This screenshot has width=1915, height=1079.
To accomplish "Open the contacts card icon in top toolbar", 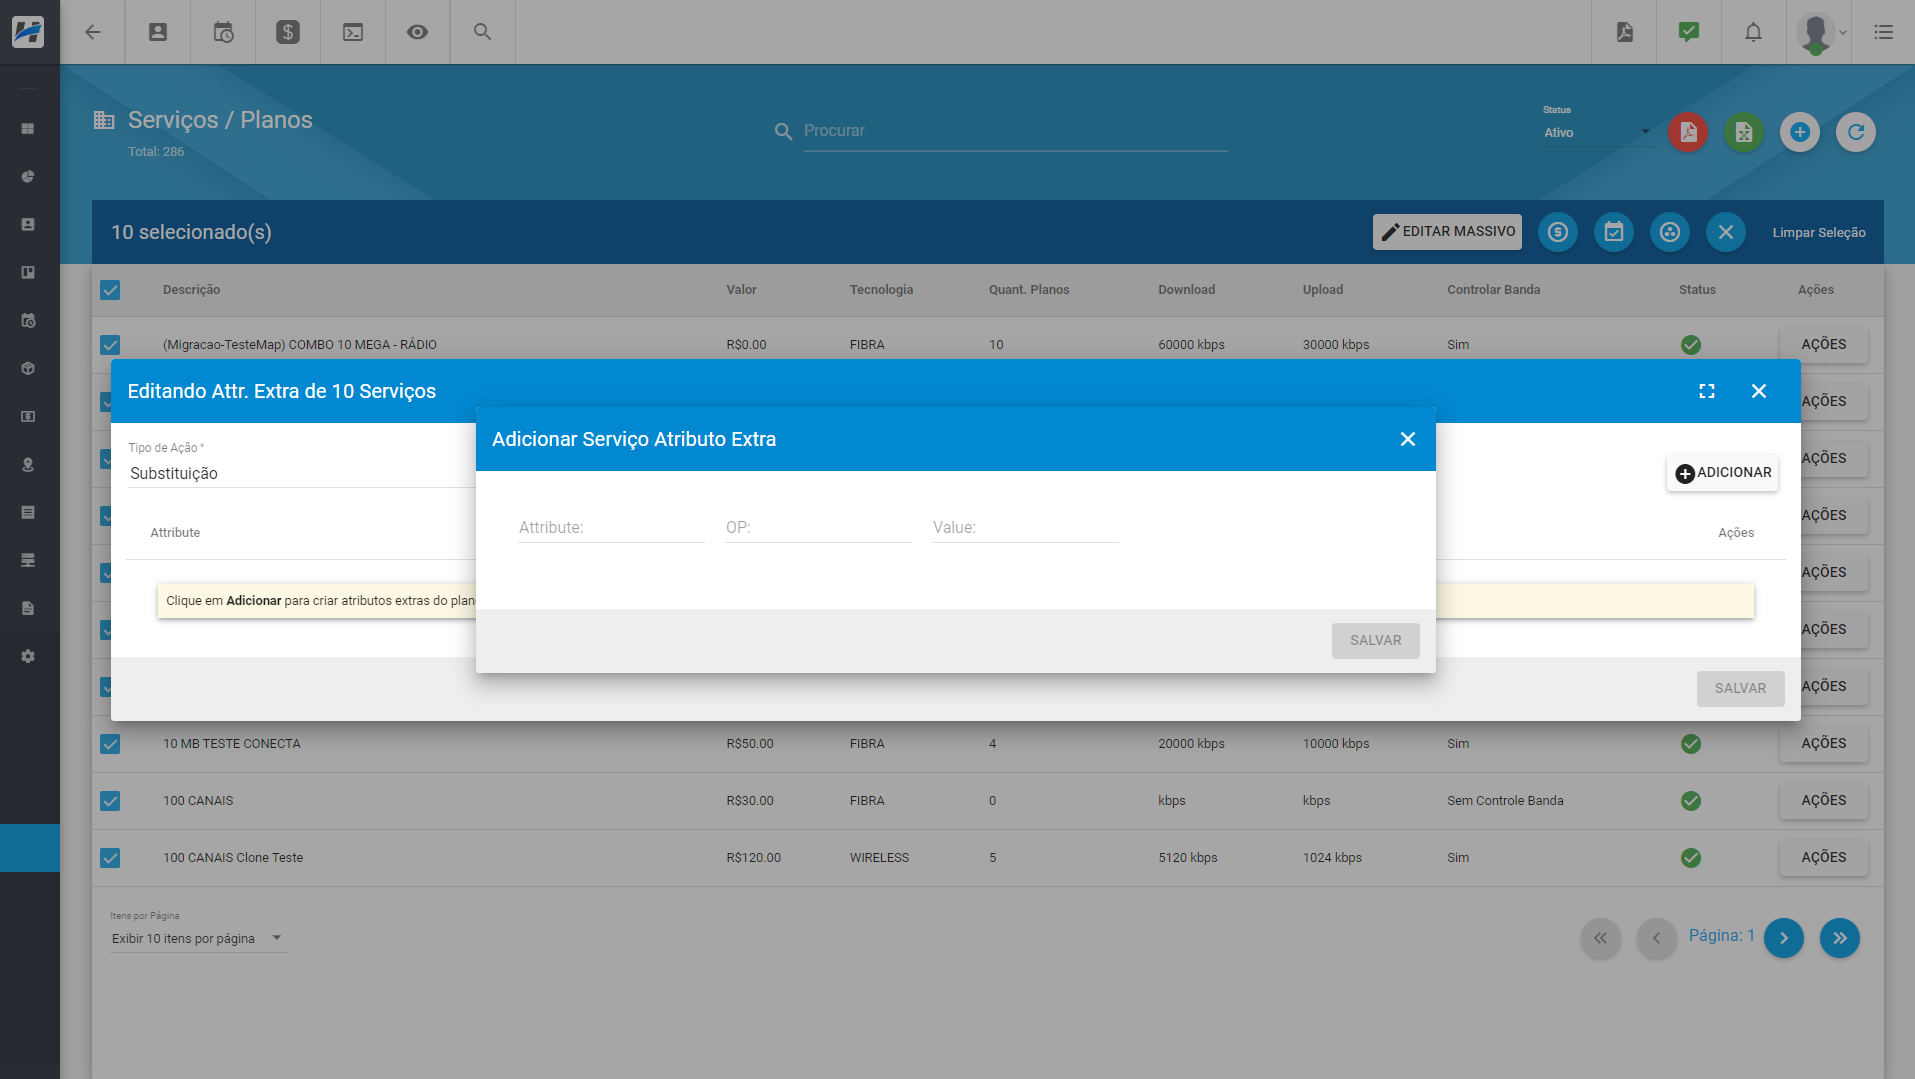I will click(158, 32).
